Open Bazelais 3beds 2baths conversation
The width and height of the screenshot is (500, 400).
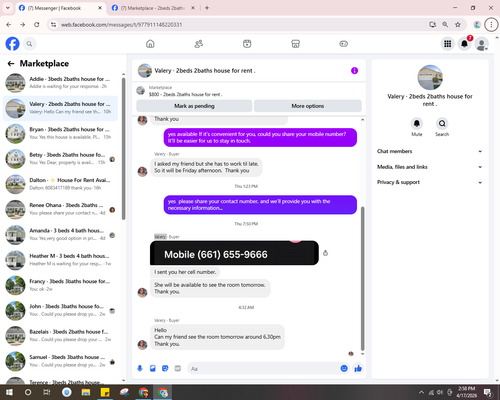coord(60,336)
